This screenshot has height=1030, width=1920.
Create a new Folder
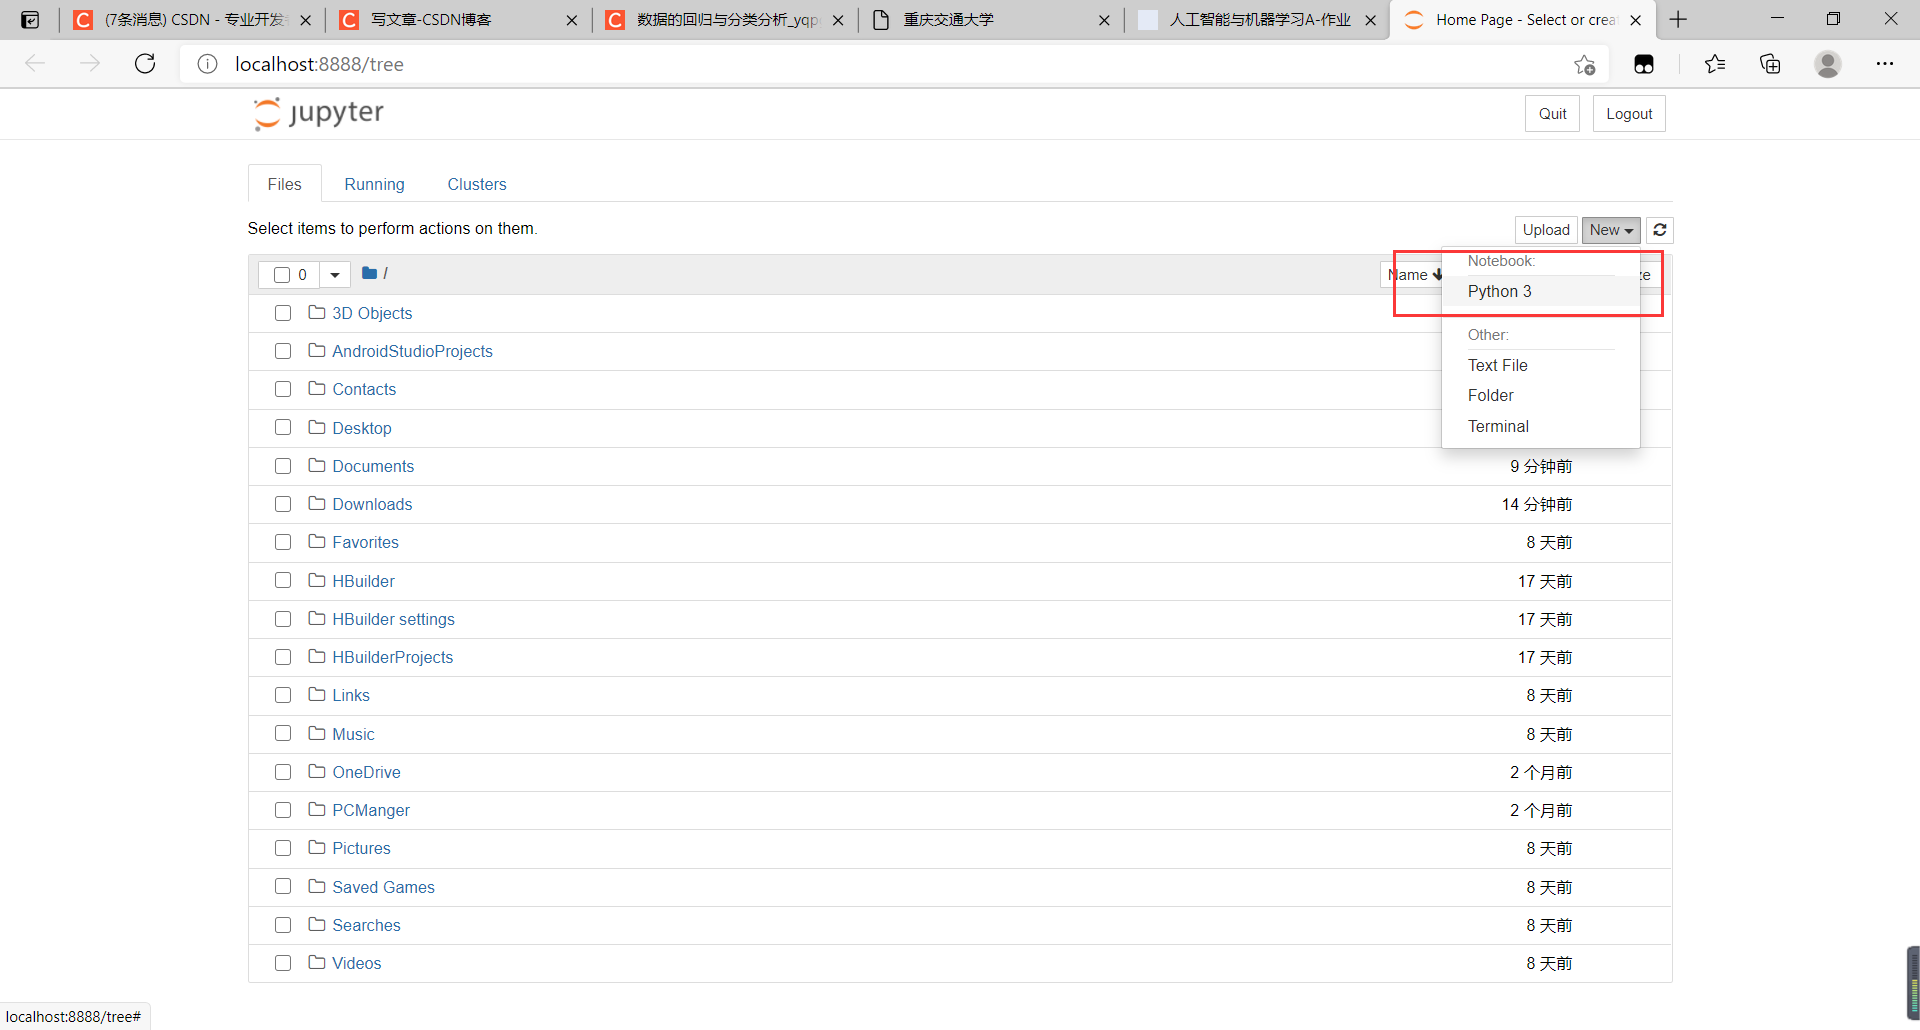(1540, 395)
